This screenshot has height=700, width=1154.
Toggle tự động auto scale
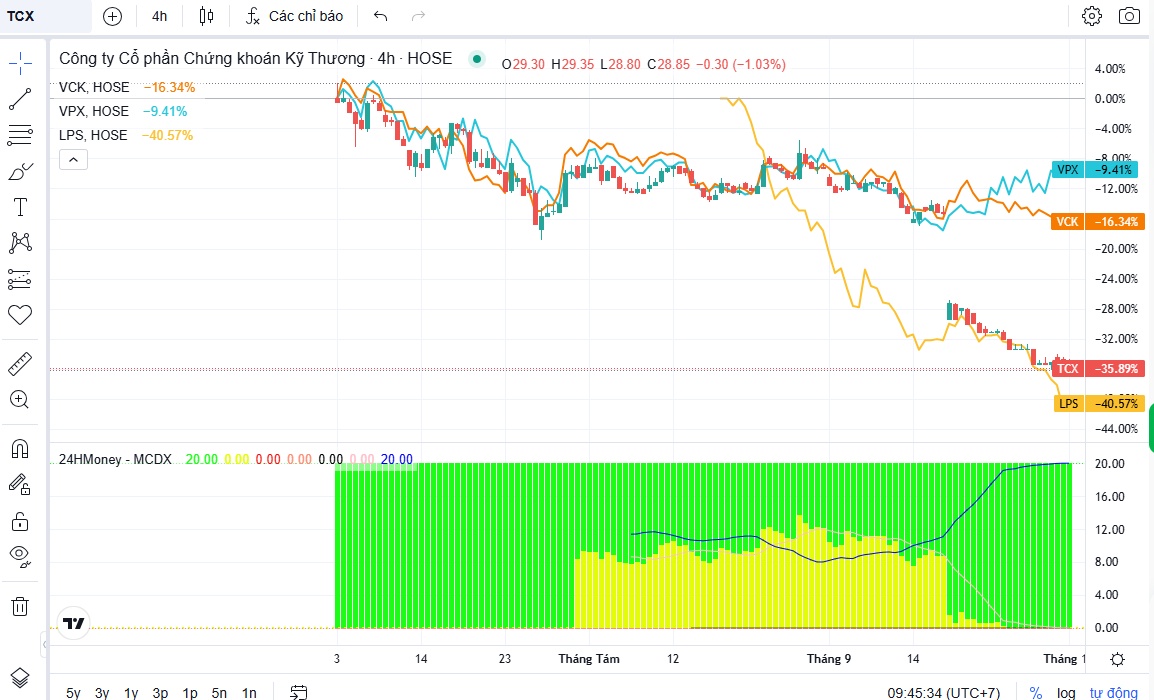[x=1114, y=693]
